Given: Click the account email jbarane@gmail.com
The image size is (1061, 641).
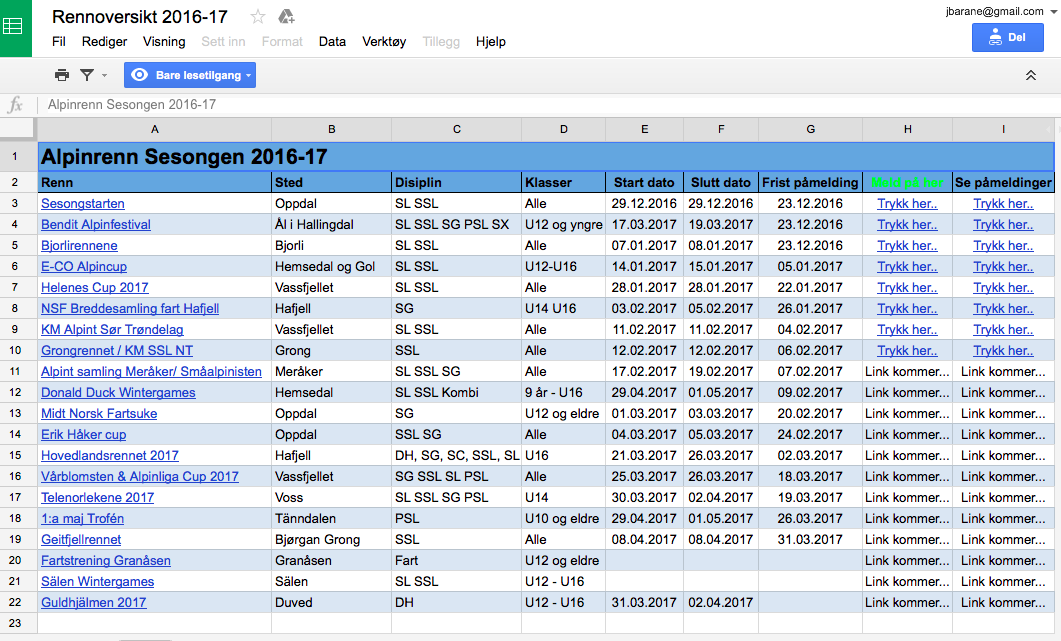Looking at the screenshot, I should pos(995,11).
